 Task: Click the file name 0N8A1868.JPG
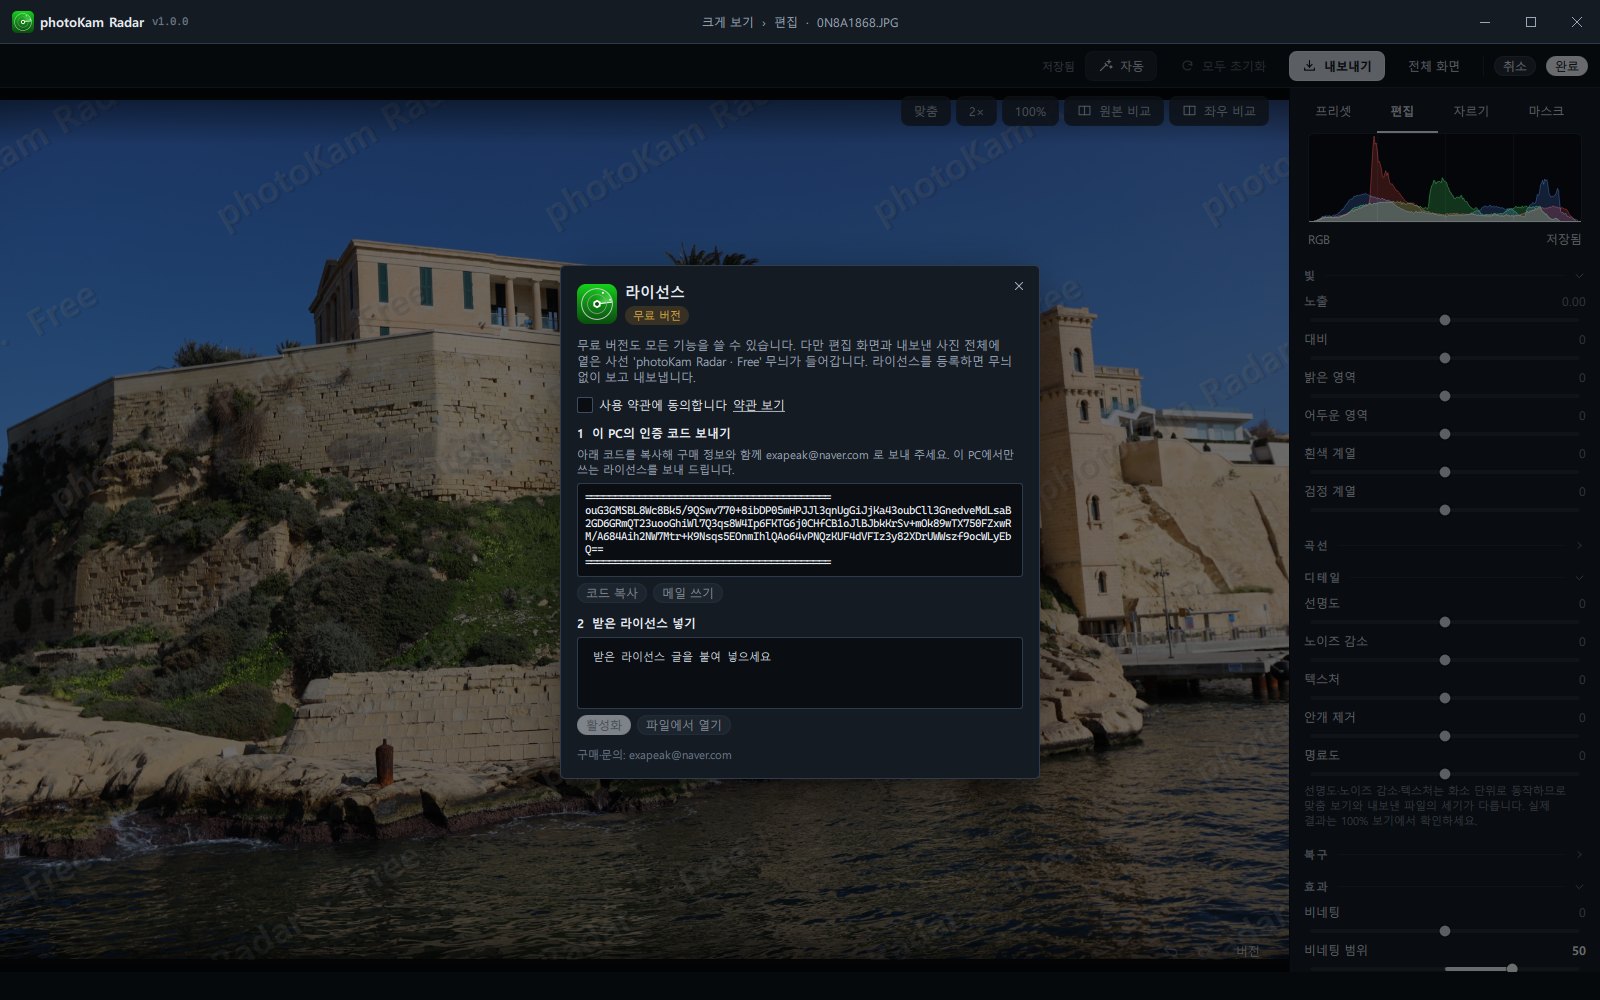858,22
